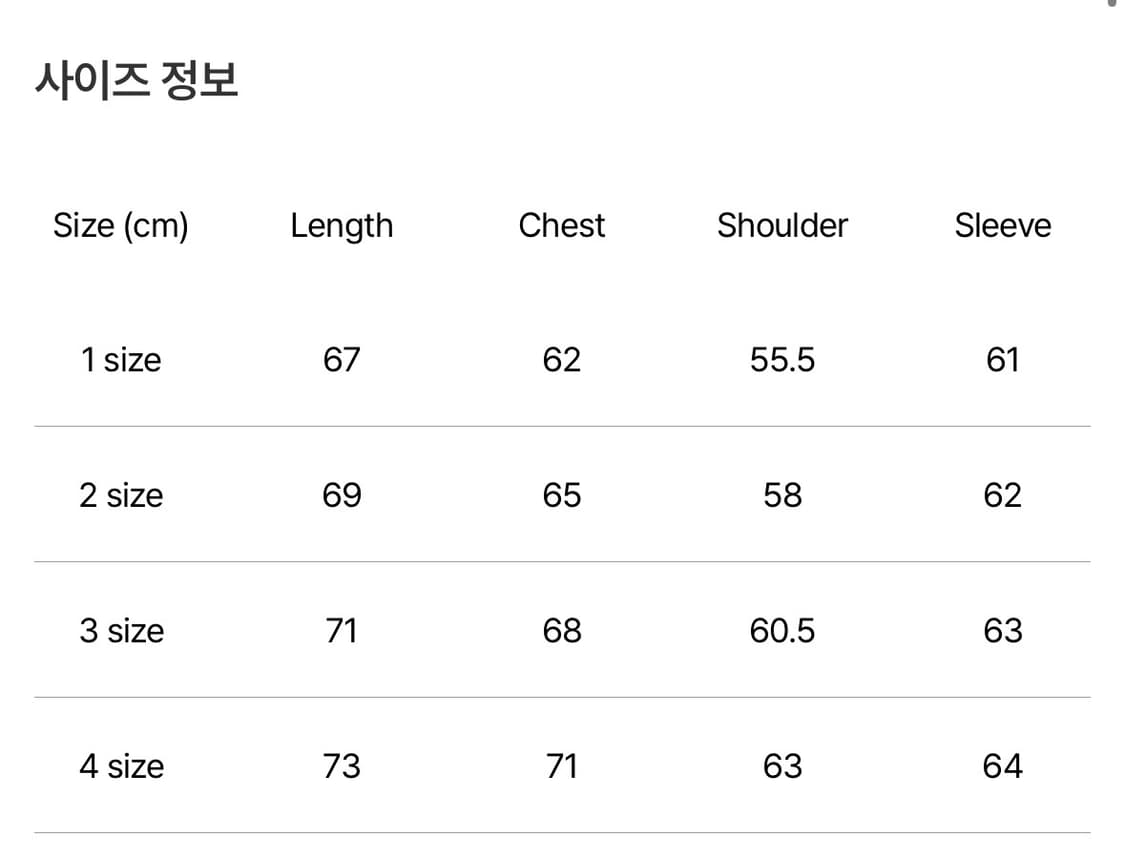Select the 2 size row label

(121, 495)
